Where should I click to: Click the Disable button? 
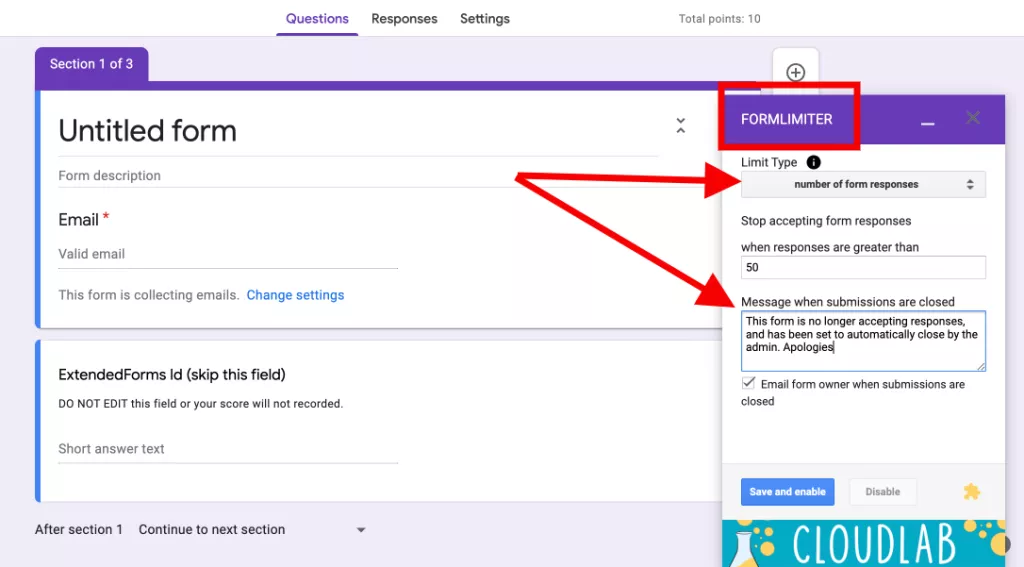tap(882, 492)
